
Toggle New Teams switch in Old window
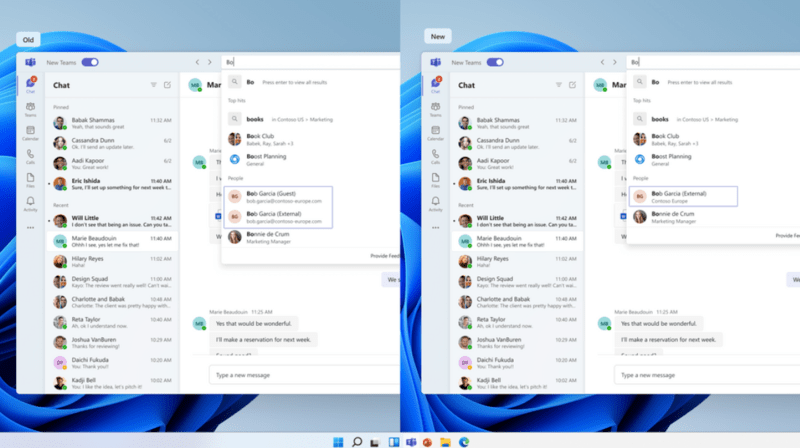(x=90, y=62)
